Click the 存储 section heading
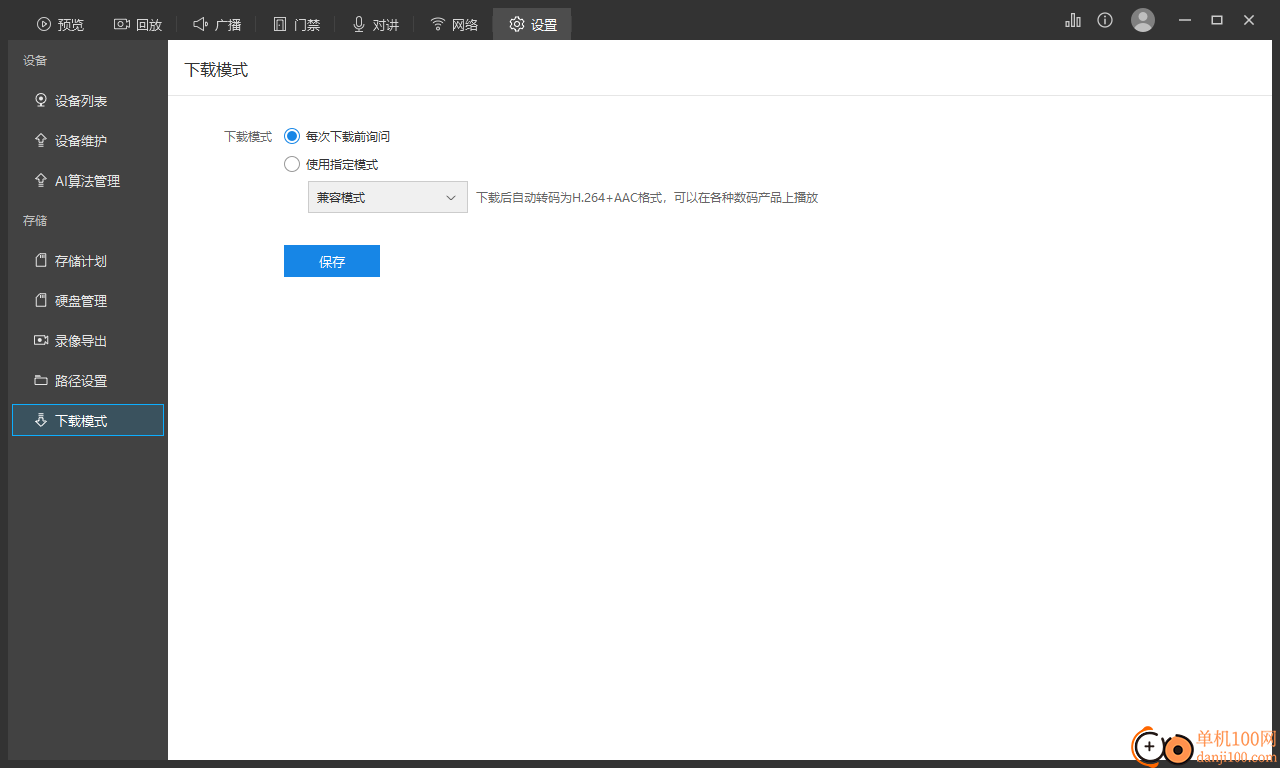This screenshot has width=1280, height=768. pyautogui.click(x=35, y=220)
